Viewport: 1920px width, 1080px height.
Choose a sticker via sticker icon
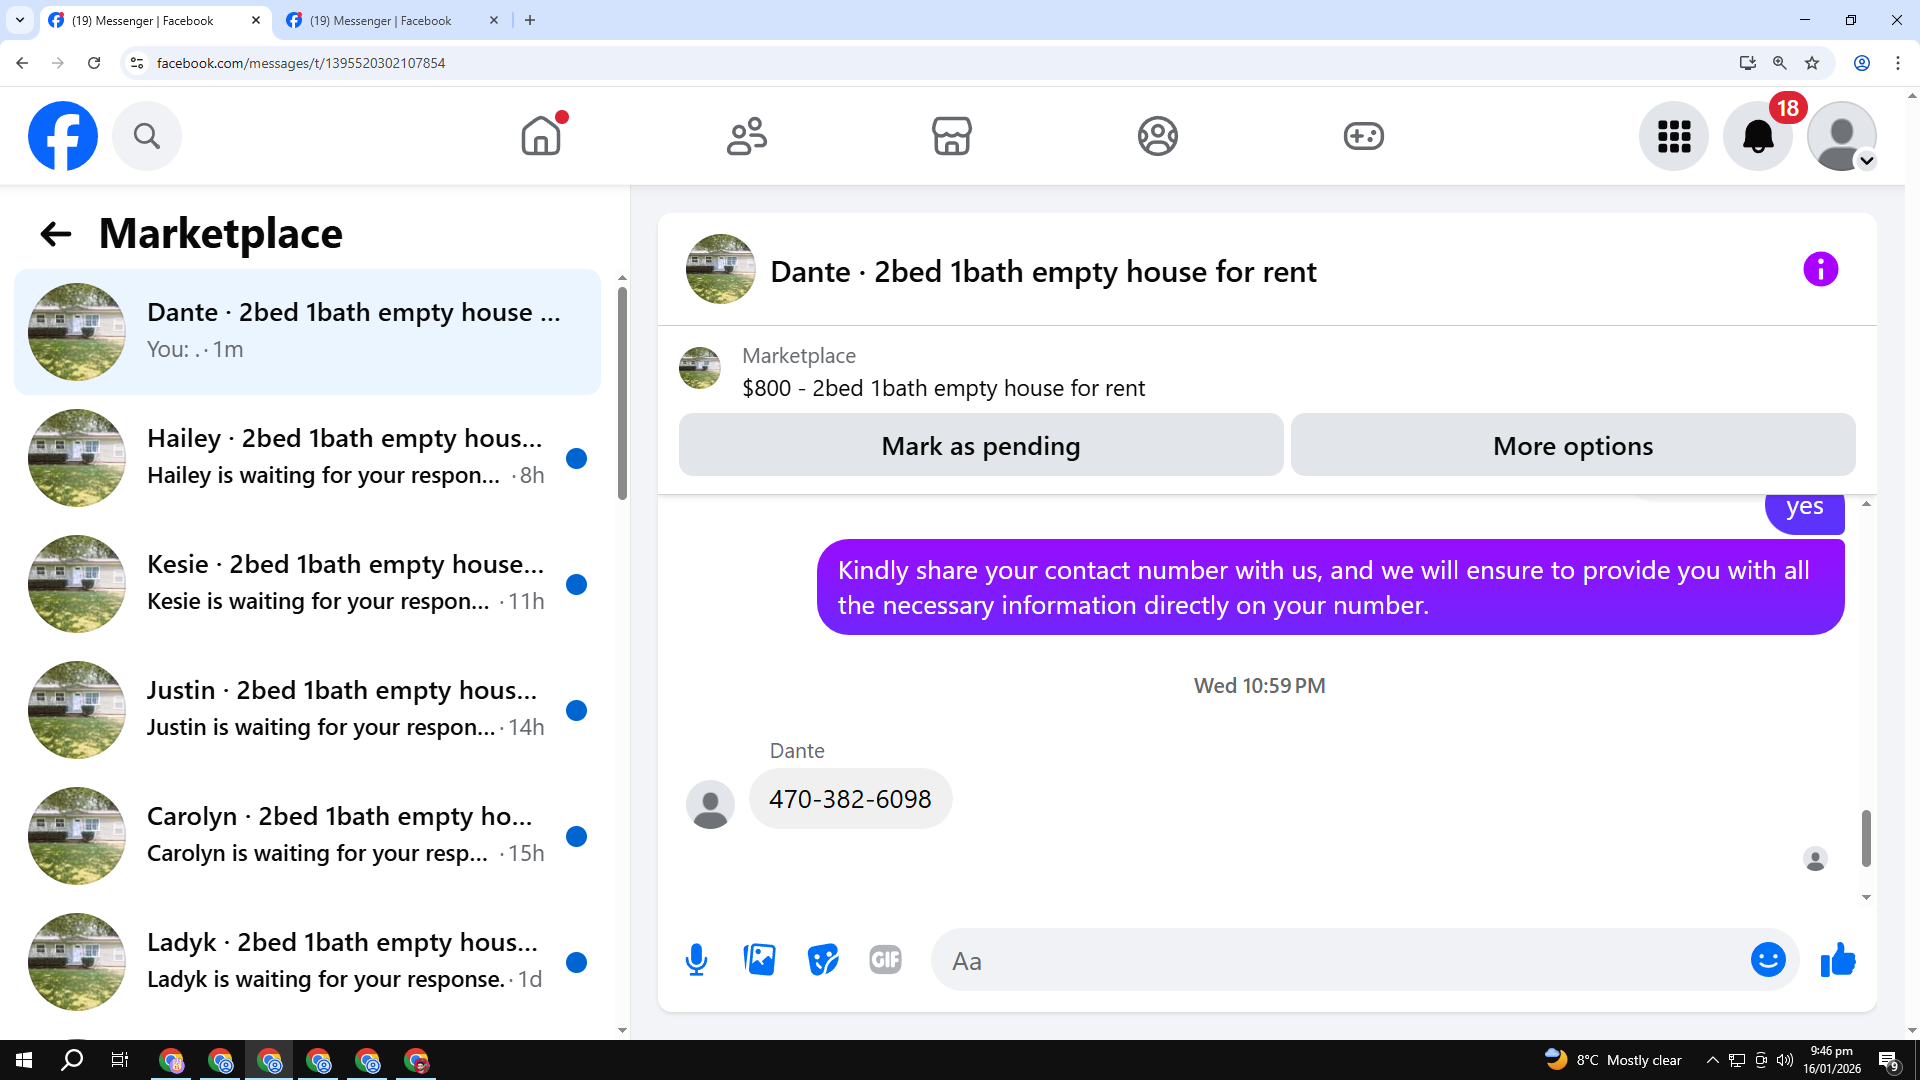click(823, 960)
